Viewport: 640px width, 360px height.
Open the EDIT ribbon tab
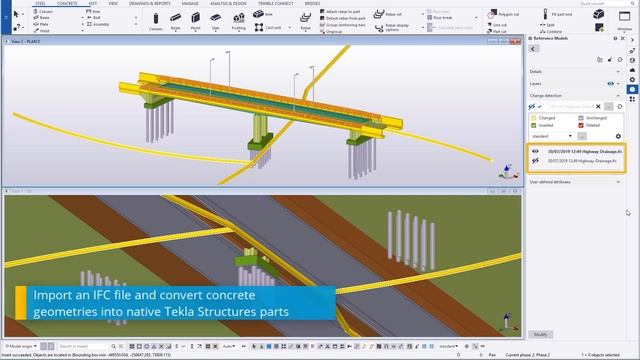coord(93,3)
